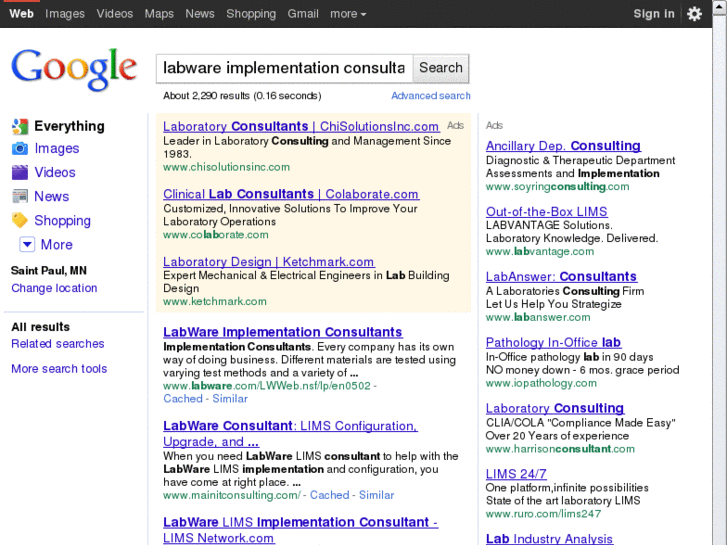Open Ancillary Dep. Consulting ad

(x=563, y=146)
